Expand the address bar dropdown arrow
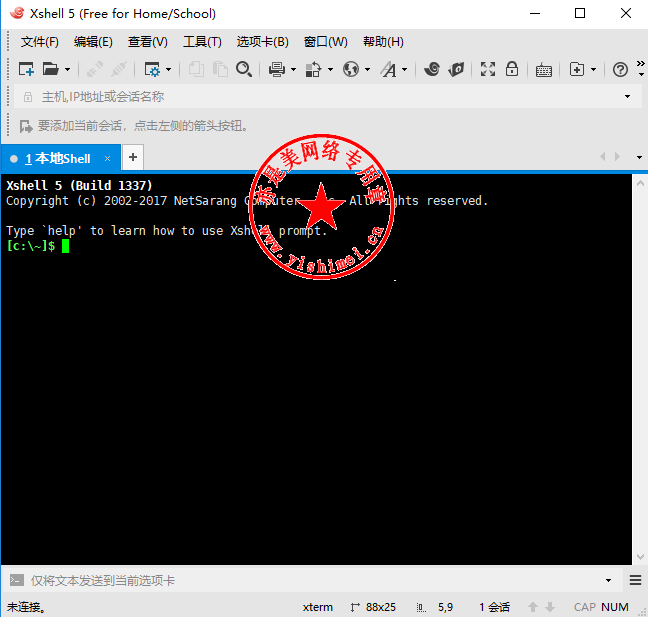The height and width of the screenshot is (617, 648). click(x=627, y=97)
